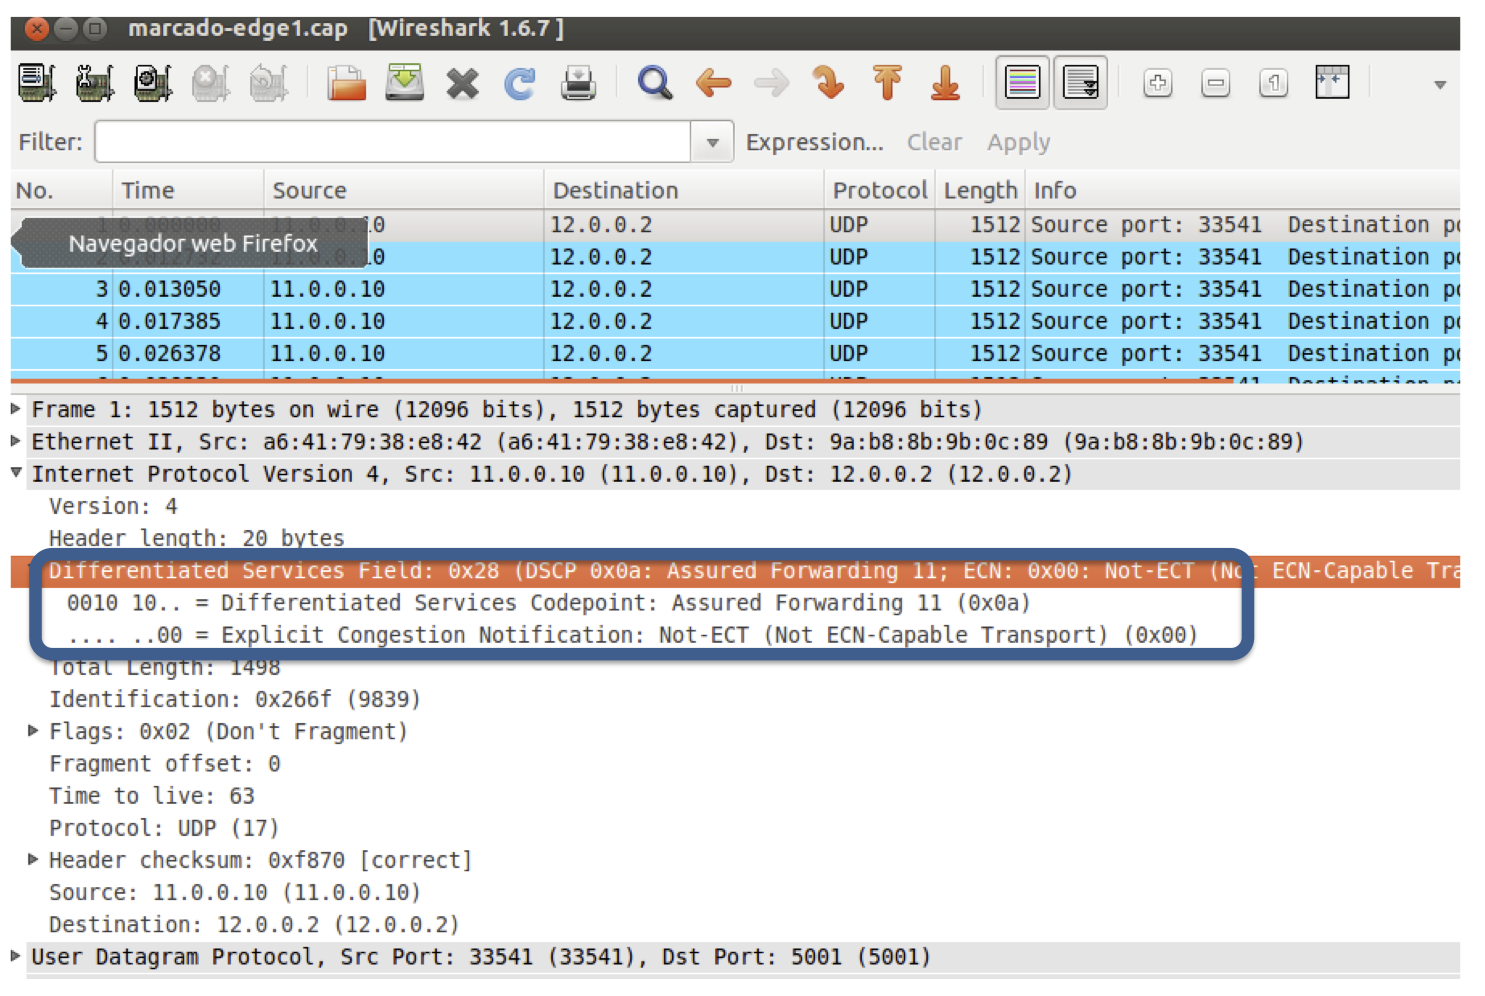Reload this capture file icon
1485x996 pixels.
(520, 83)
